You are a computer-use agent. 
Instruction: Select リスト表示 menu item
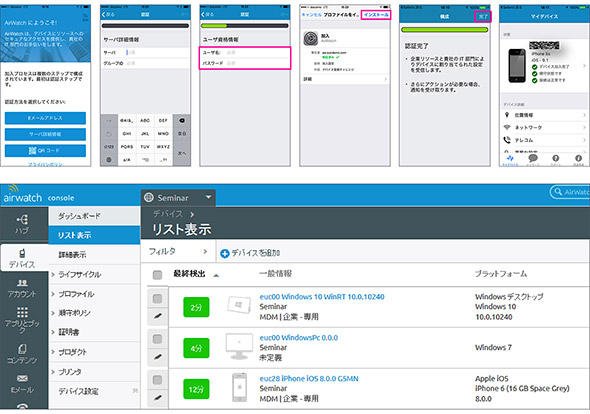coord(94,235)
